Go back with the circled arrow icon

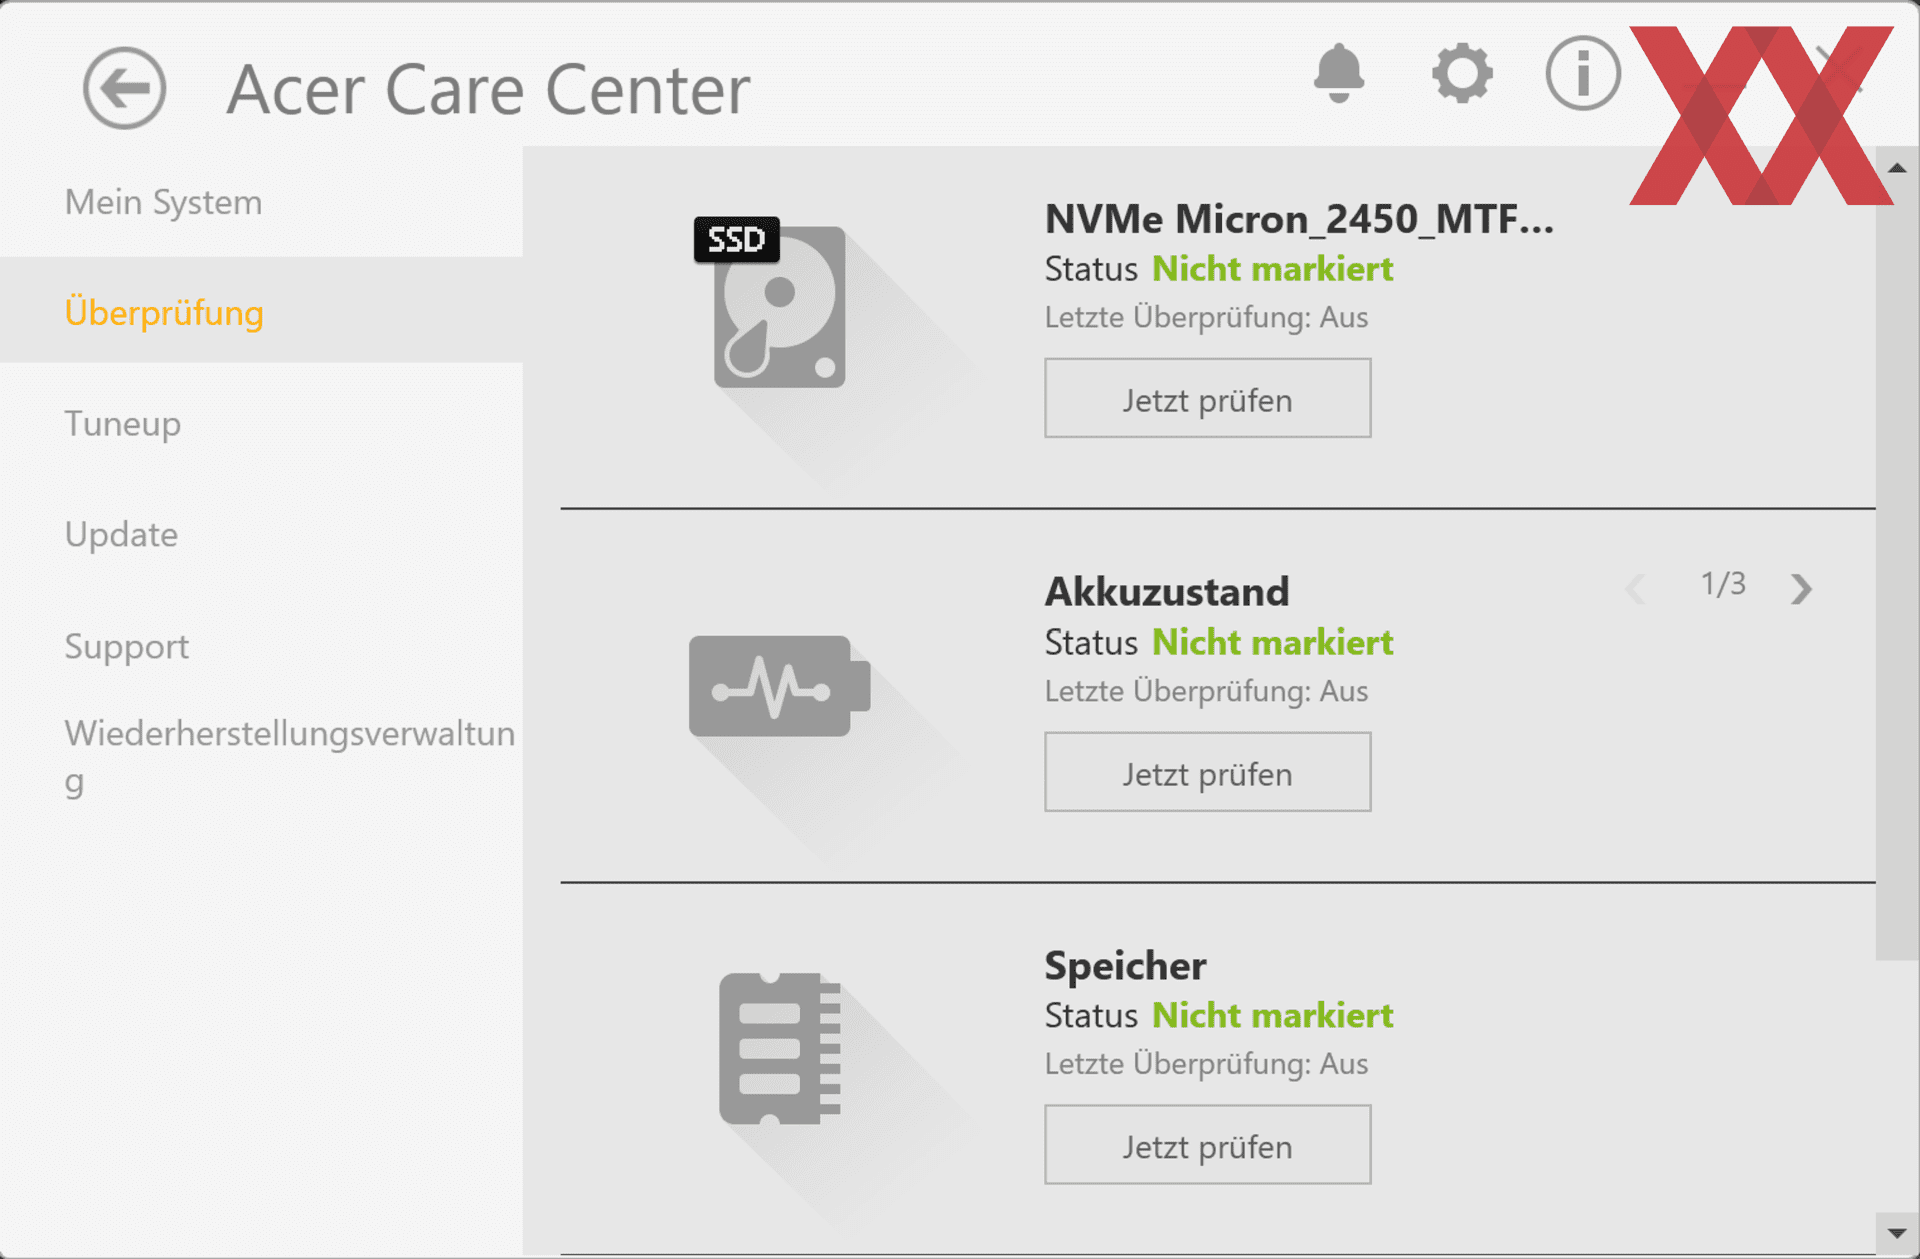124,88
